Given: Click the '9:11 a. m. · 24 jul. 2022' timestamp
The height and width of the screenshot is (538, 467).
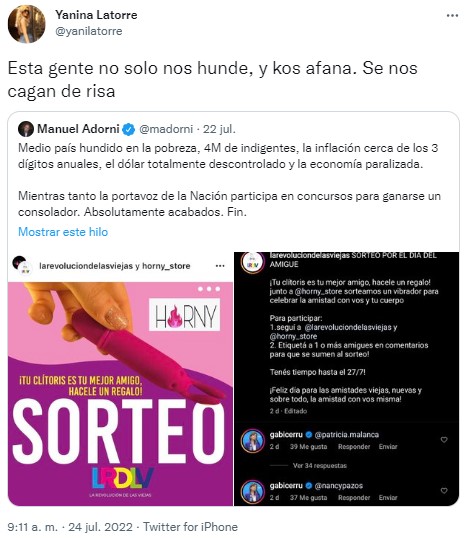Looking at the screenshot, I should click(70, 527).
